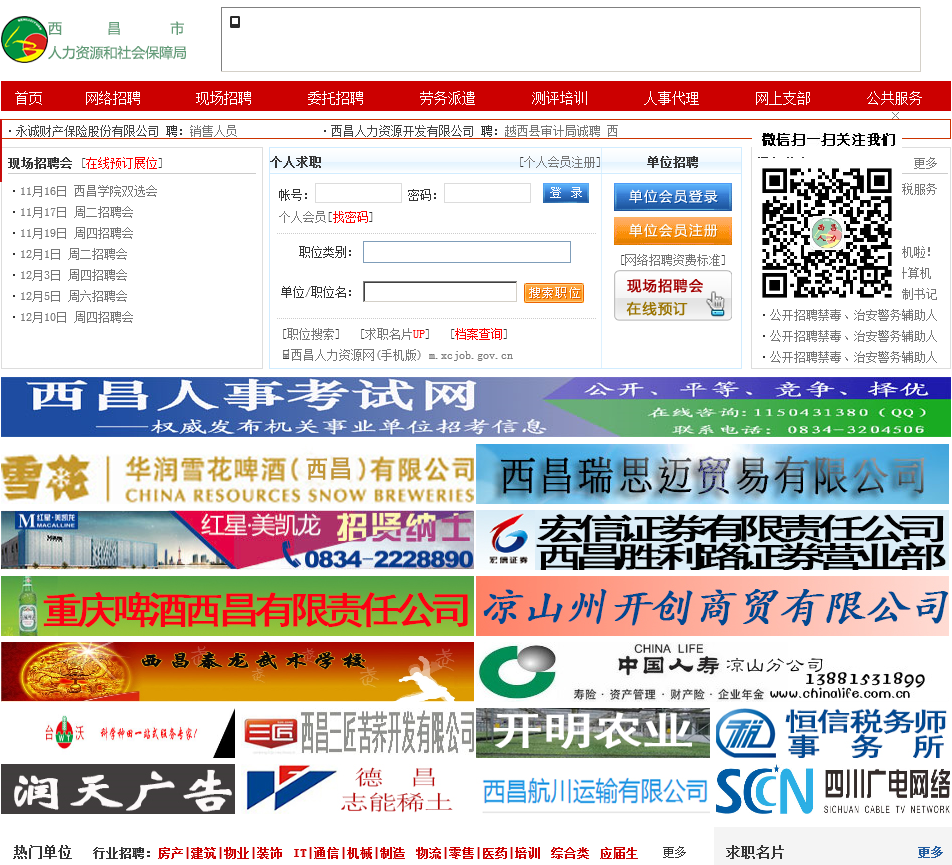
Task: Open the 永诚财产保险 scrolling job notice
Action: click(x=124, y=131)
